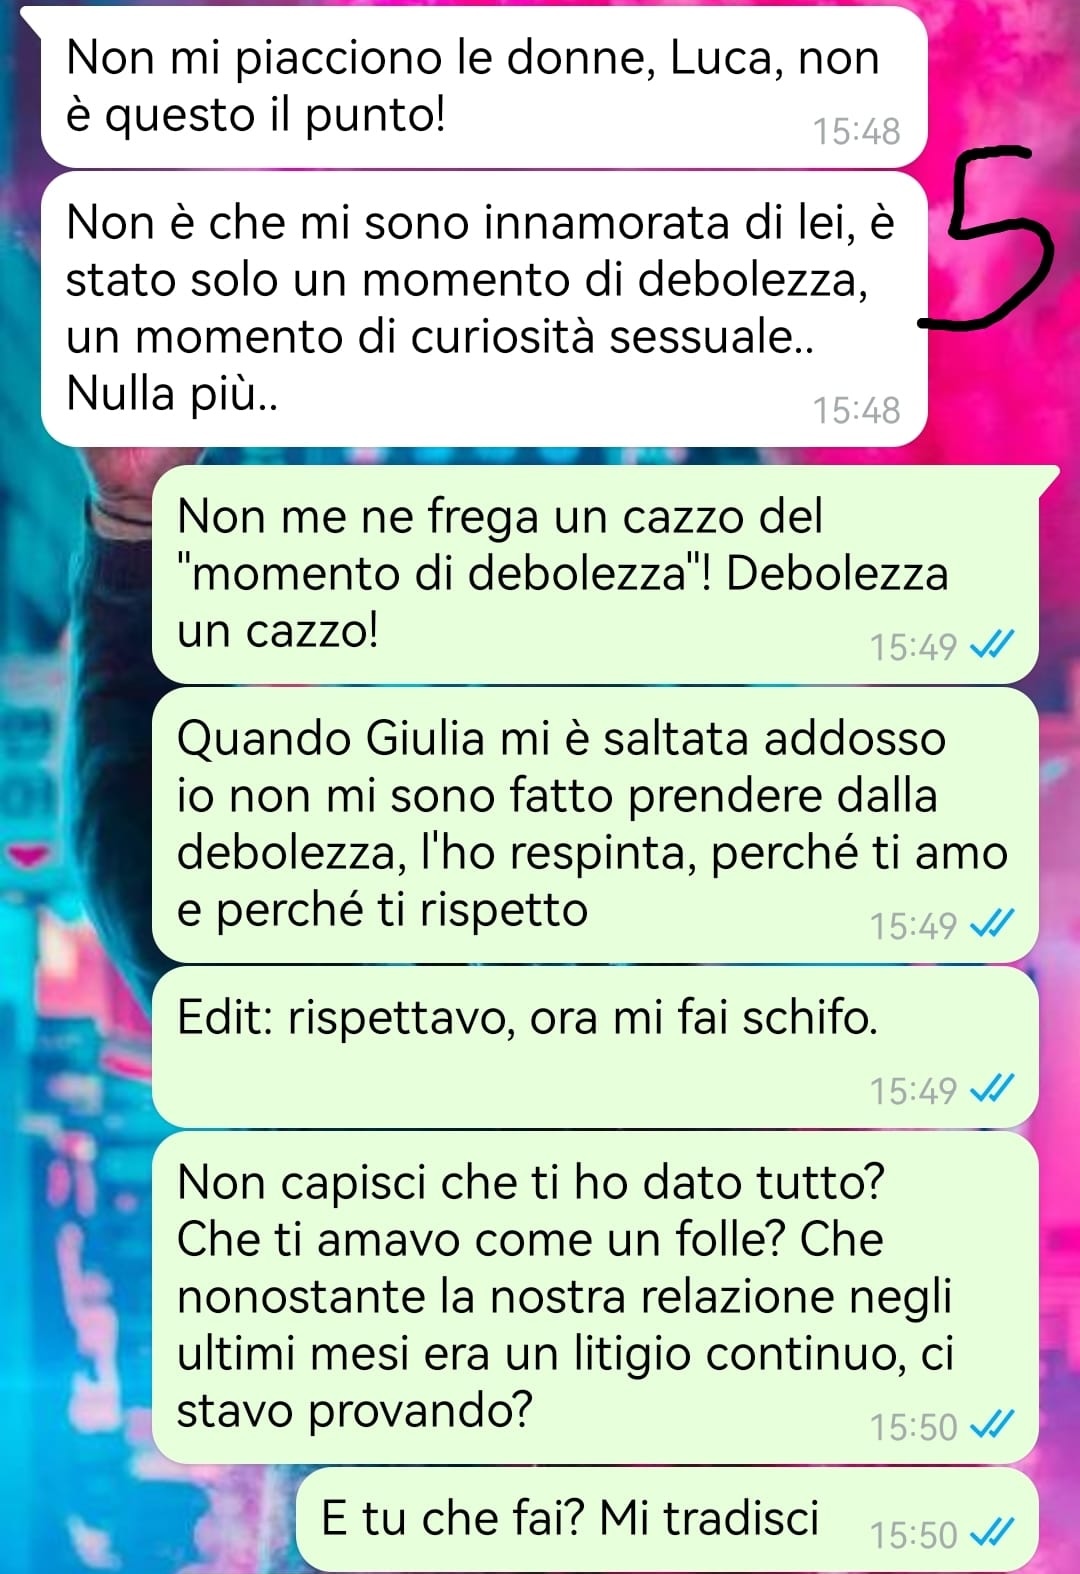
Task: Select the 'momento di curiosità sessuale' message bubble
Action: tap(484, 309)
